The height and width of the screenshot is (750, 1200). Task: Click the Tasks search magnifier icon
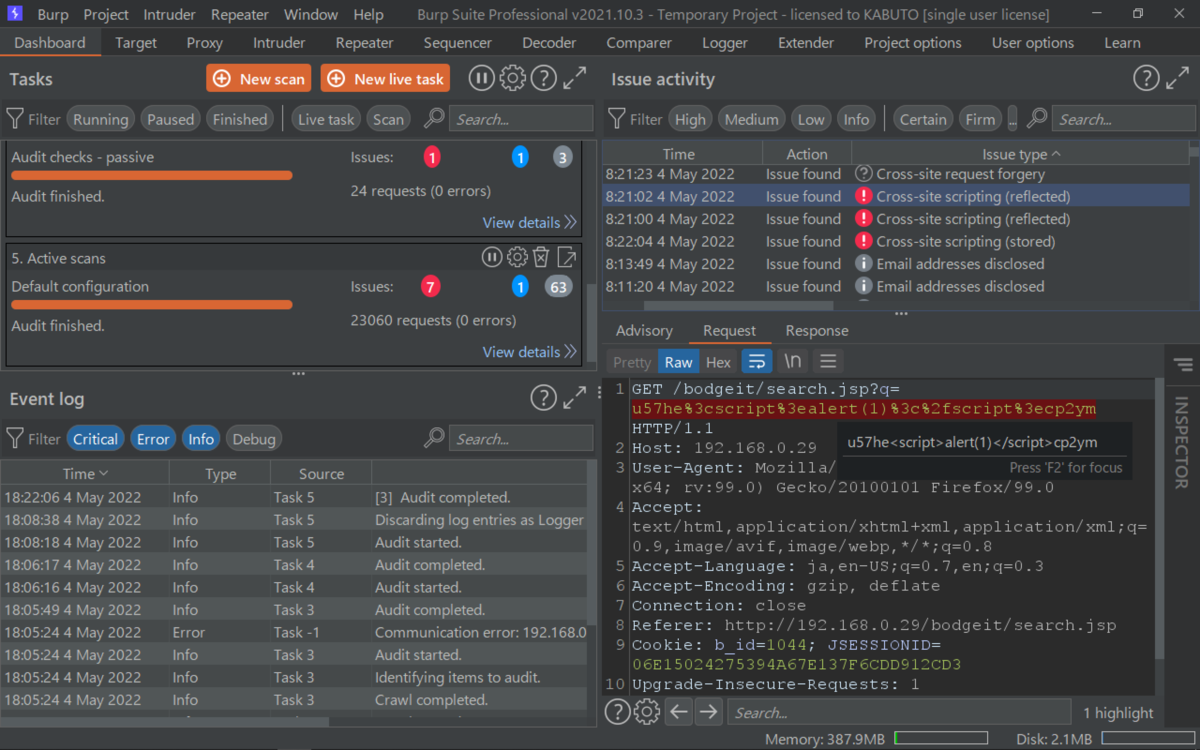coord(434,118)
